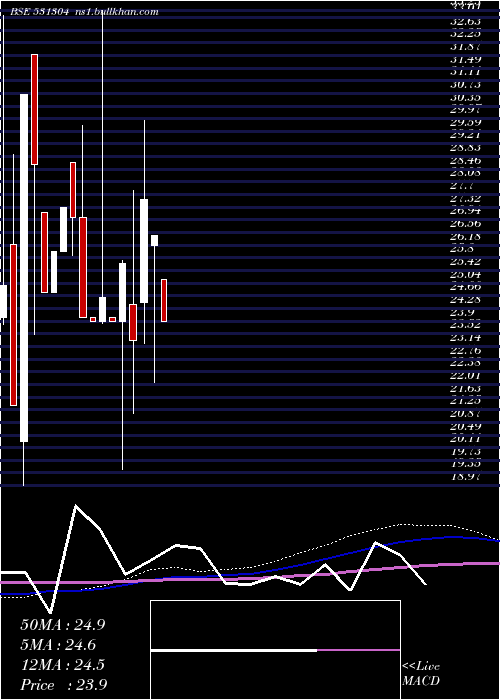
Task: Click the 23.14 price axis label
Action: click(465, 337)
